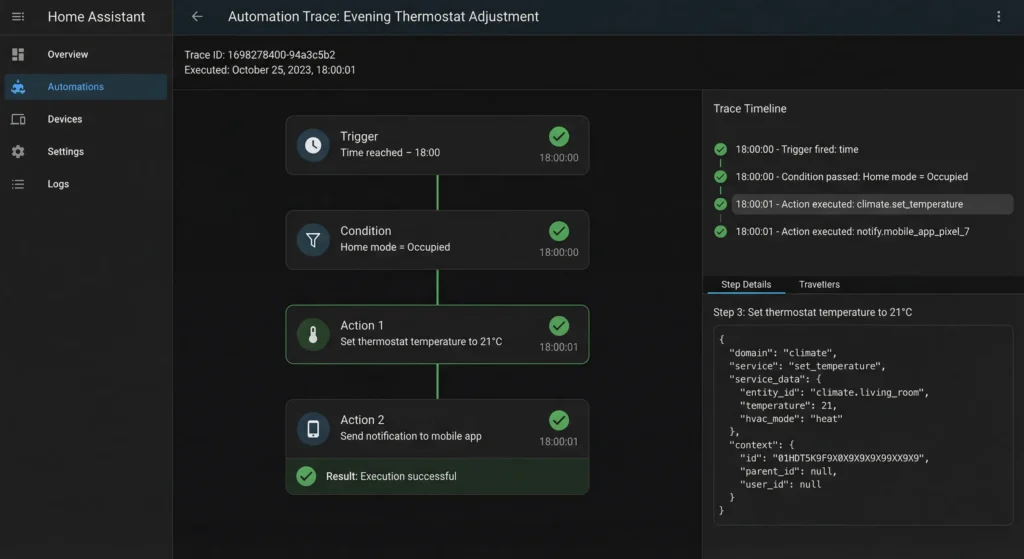Go back with the arrow icon
Viewport: 1024px width, 559px height.
pyautogui.click(x=197, y=16)
